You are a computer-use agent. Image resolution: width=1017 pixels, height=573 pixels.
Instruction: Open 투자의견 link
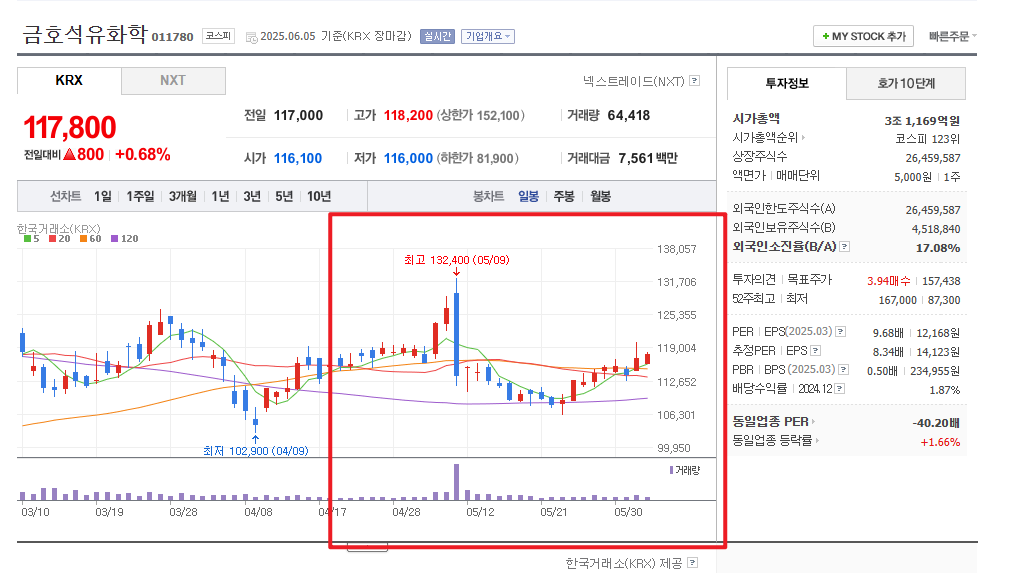[754, 280]
